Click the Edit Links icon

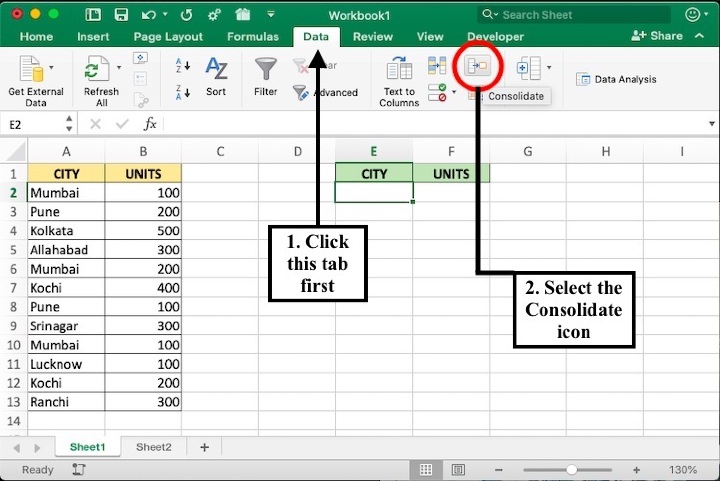pos(141,100)
